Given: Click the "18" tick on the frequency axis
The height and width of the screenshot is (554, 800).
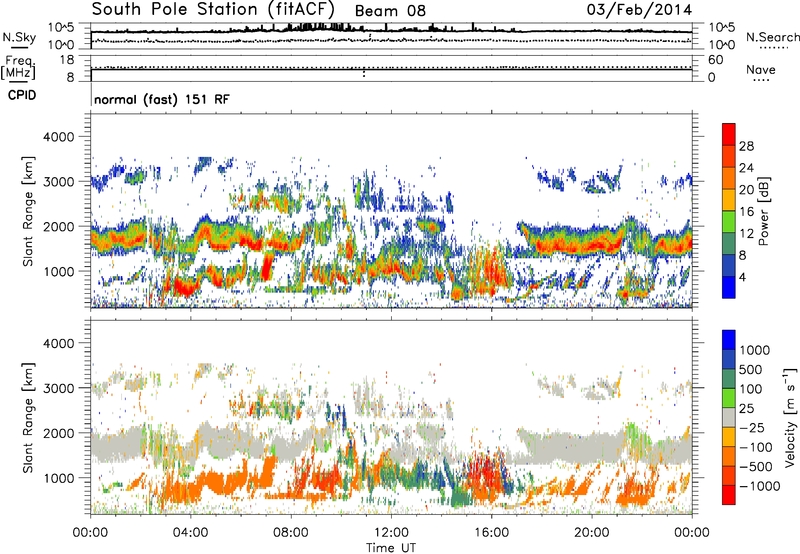Looking at the screenshot, I should (67, 60).
